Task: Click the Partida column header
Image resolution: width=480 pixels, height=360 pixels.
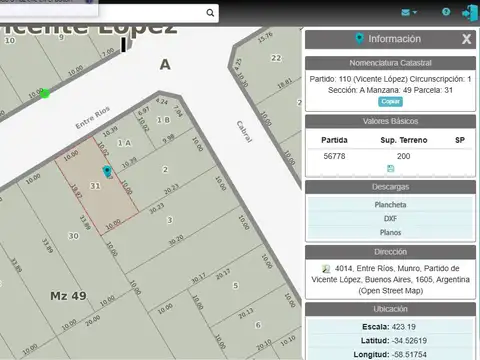Action: pyautogui.click(x=334, y=140)
